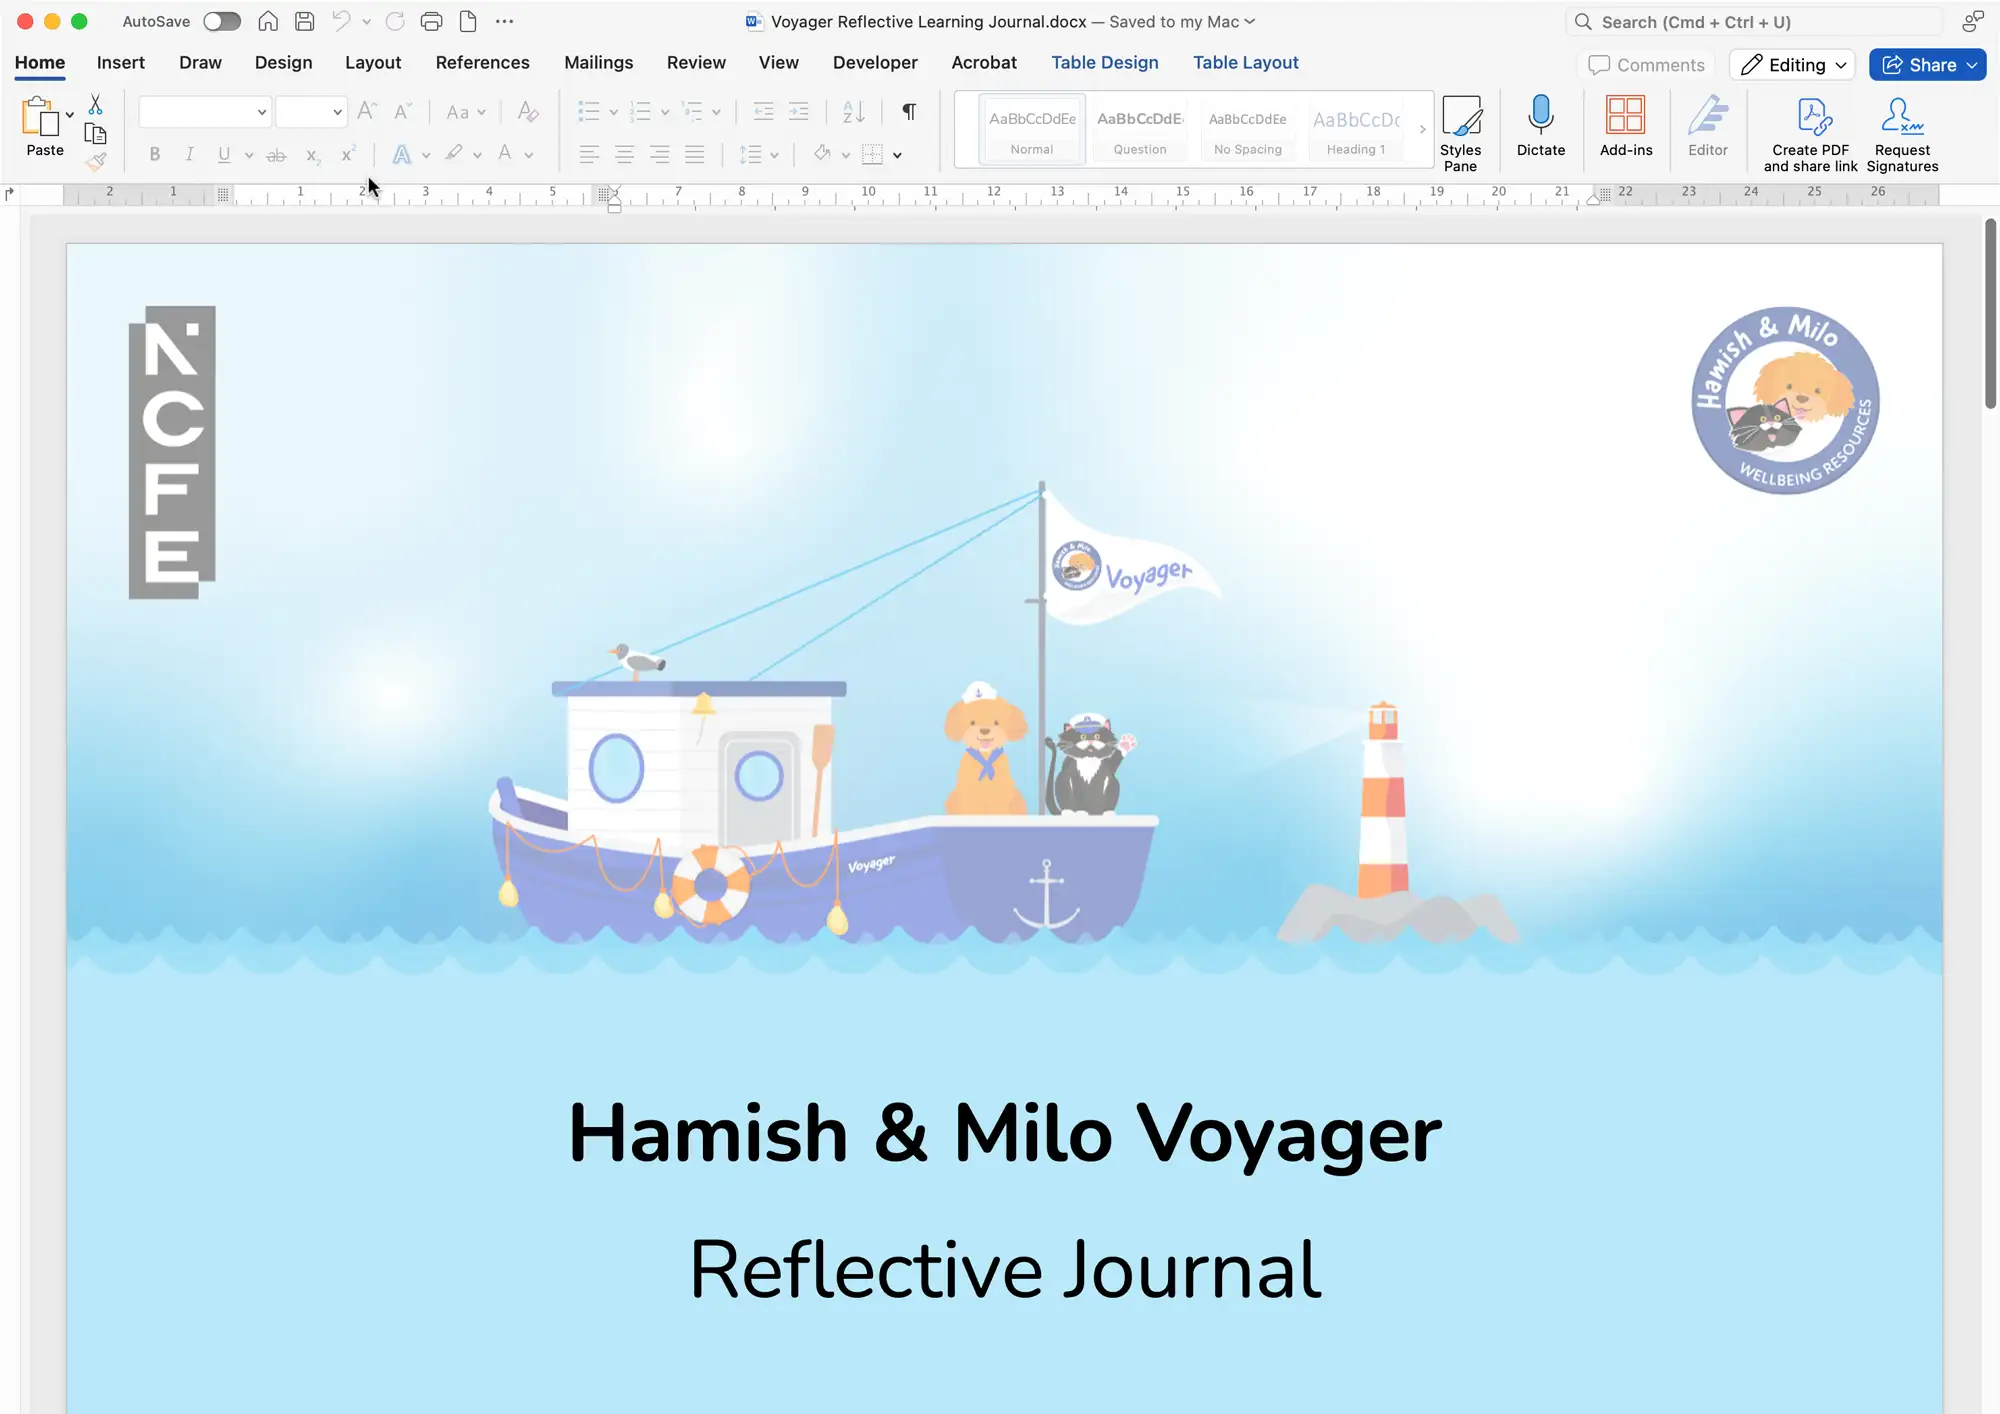This screenshot has width=2000, height=1414.
Task: Expand the styles gallery arrow
Action: (1422, 129)
